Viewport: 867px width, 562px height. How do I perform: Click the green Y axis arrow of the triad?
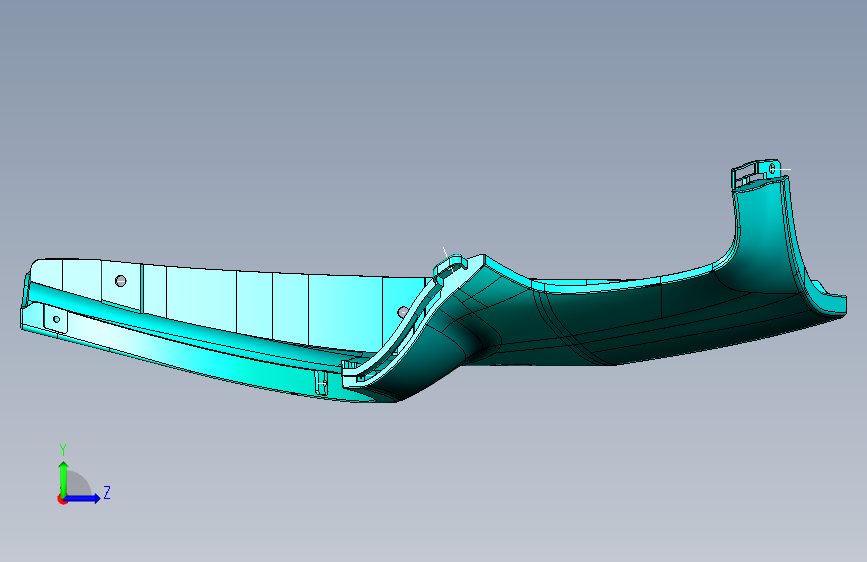[63, 478]
